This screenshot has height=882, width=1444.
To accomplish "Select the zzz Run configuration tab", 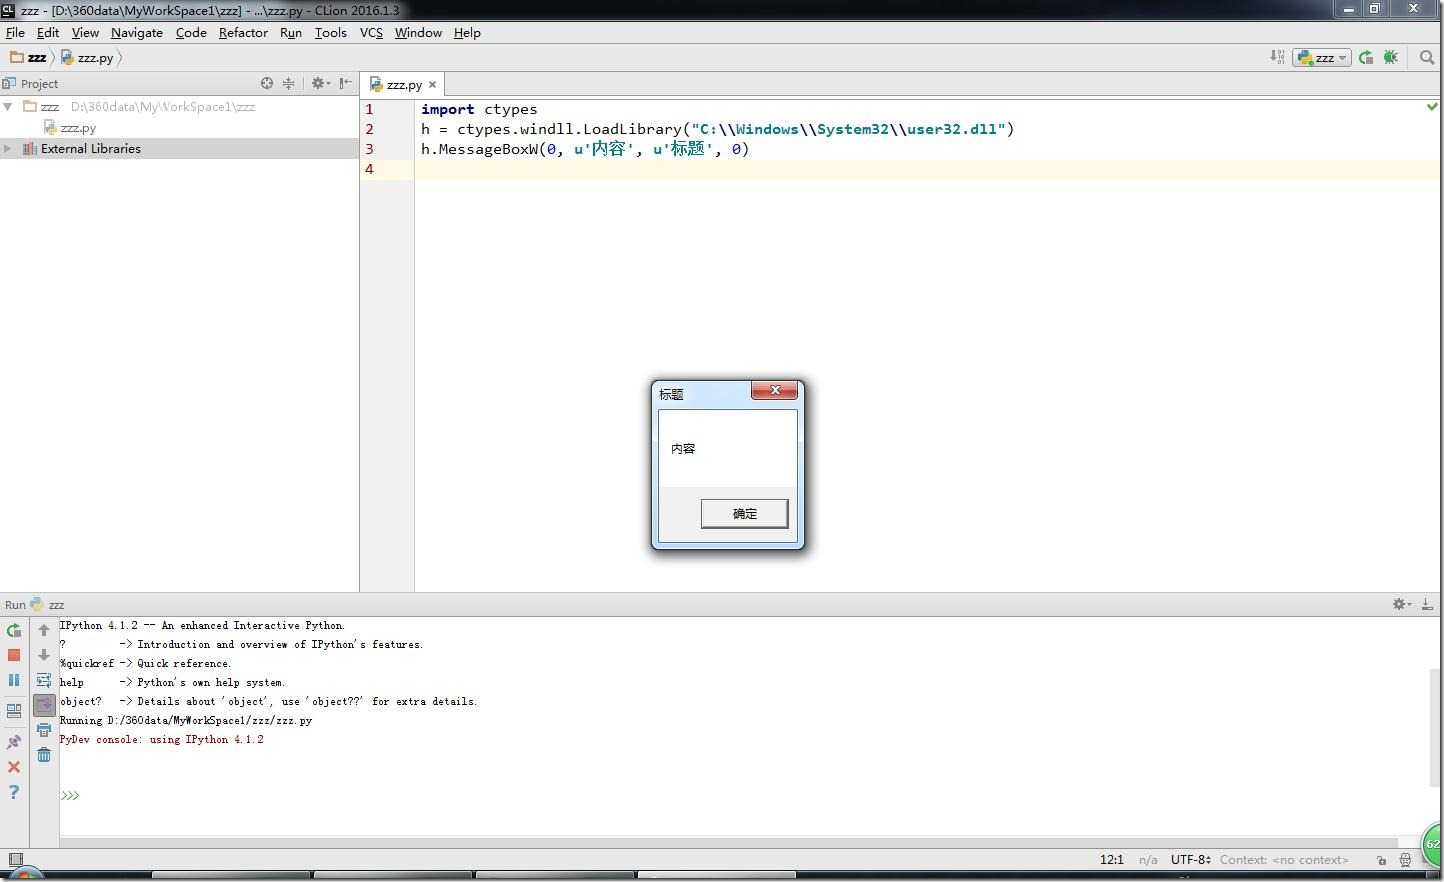I will tap(48, 604).
